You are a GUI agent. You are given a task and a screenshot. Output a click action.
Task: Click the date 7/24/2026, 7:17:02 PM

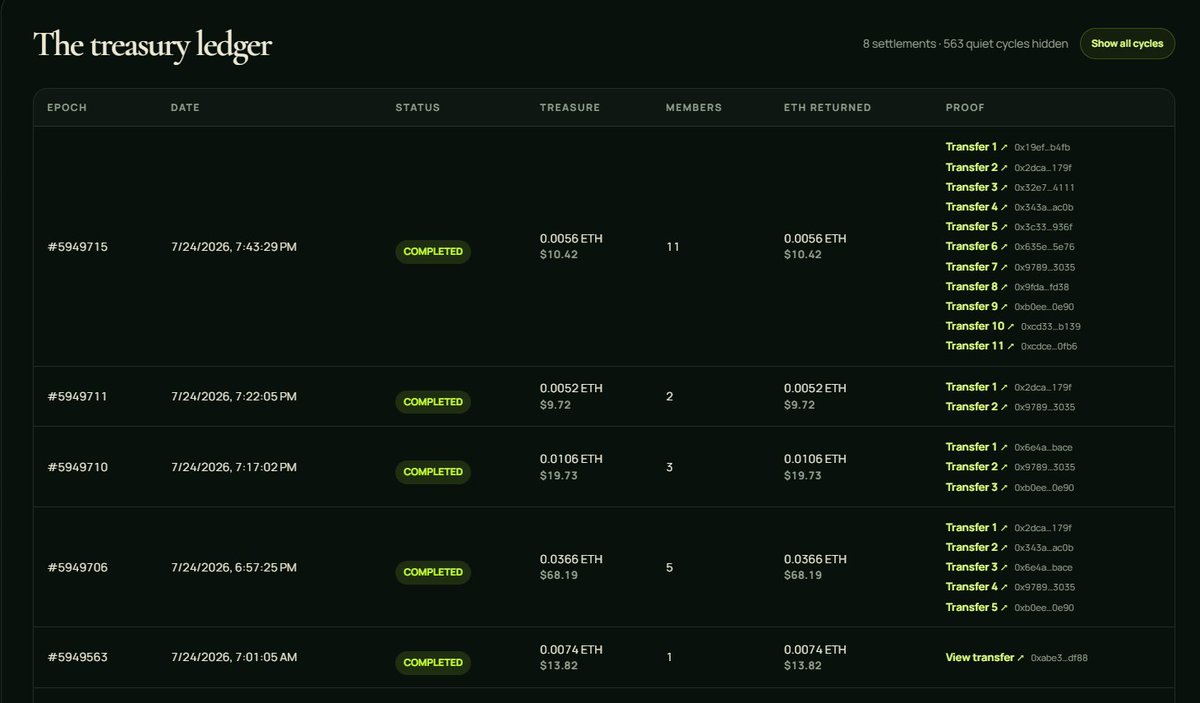[234, 467]
